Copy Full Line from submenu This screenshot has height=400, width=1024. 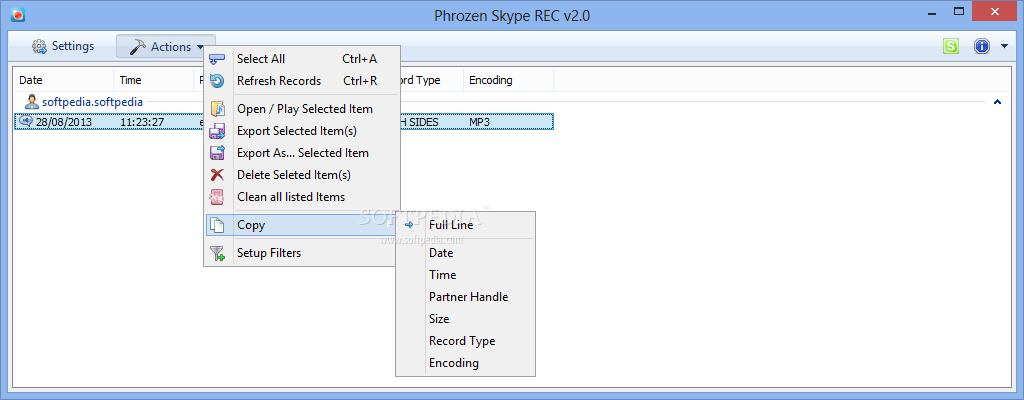pyautogui.click(x=466, y=225)
